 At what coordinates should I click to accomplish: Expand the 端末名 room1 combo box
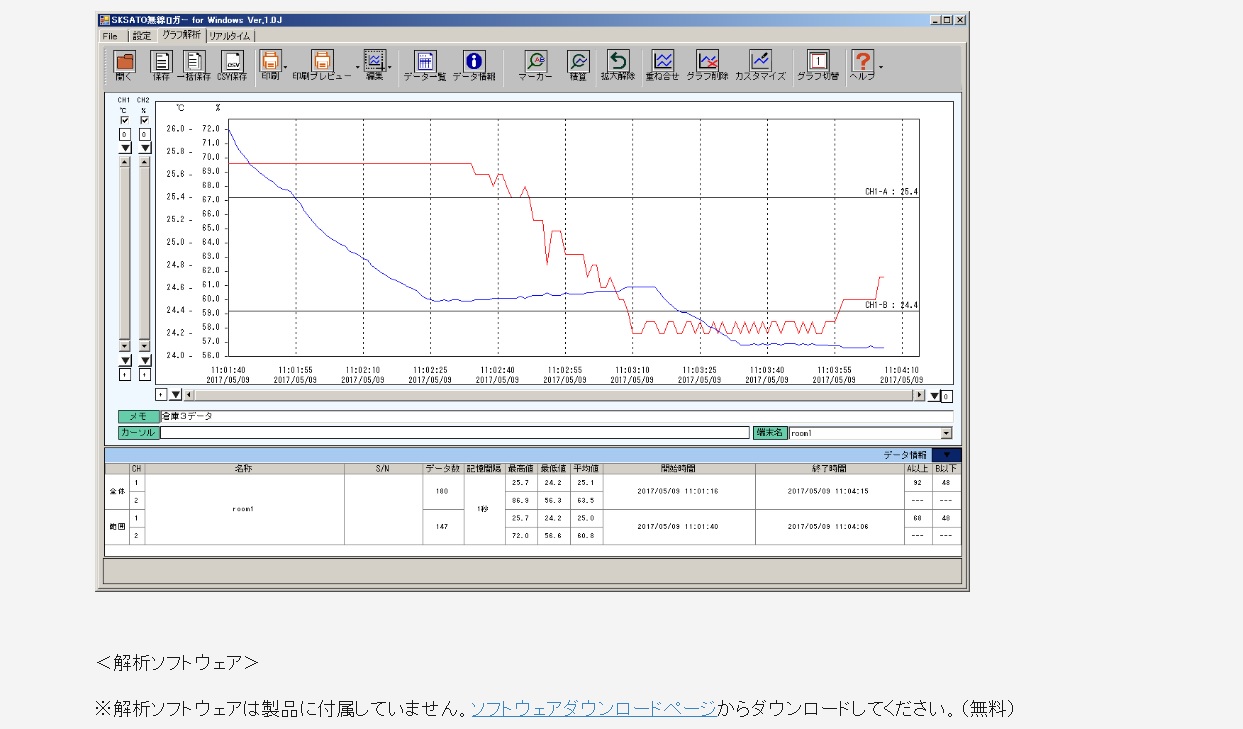coord(946,433)
